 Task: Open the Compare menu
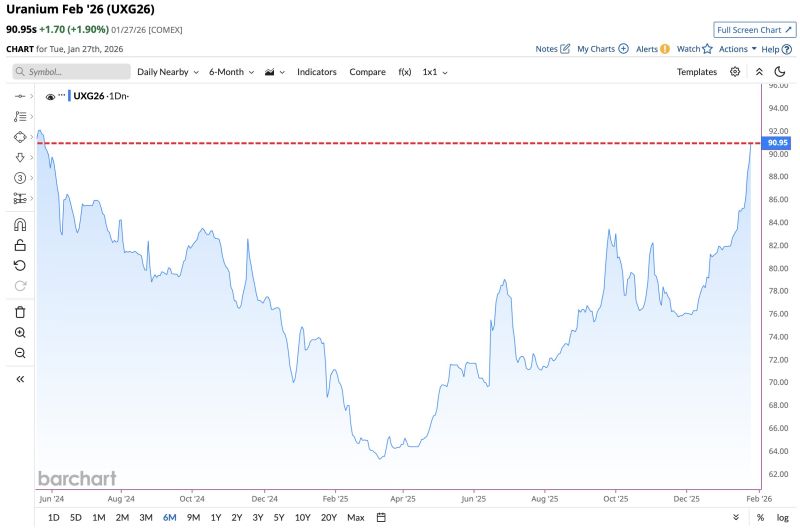(367, 72)
